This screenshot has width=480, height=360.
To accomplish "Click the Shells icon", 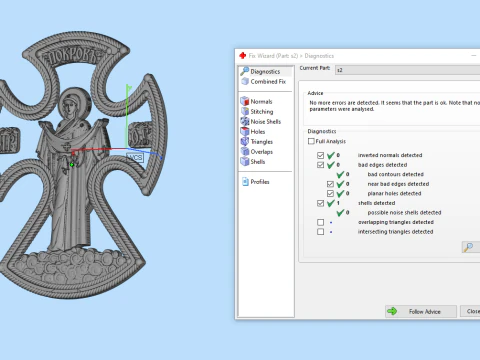I will (x=245, y=161).
